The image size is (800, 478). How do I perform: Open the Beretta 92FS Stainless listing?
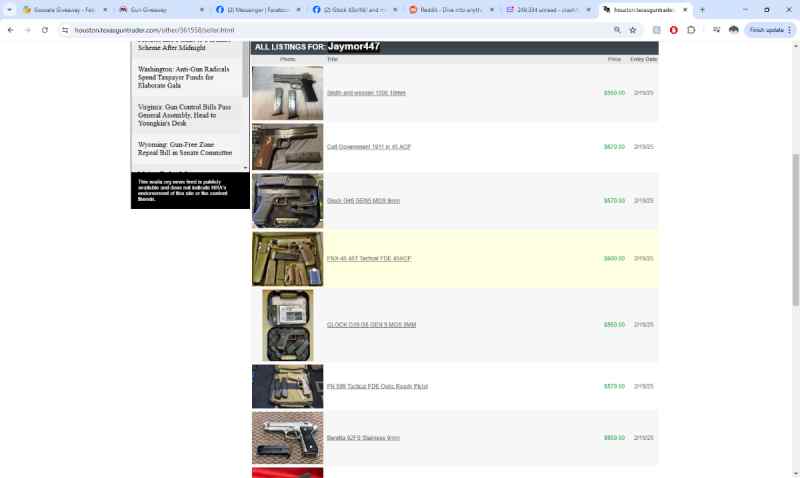point(363,438)
